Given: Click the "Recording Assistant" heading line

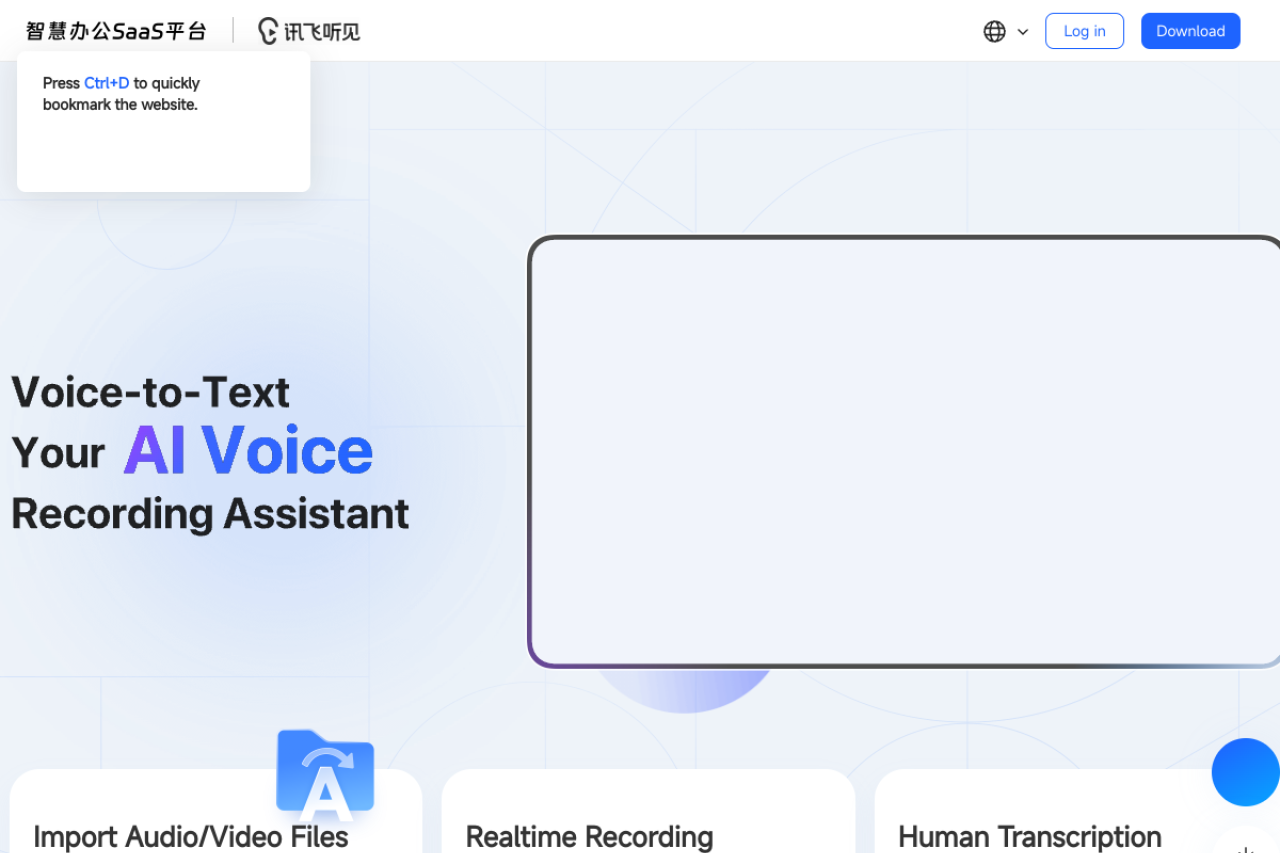Looking at the screenshot, I should [x=210, y=514].
